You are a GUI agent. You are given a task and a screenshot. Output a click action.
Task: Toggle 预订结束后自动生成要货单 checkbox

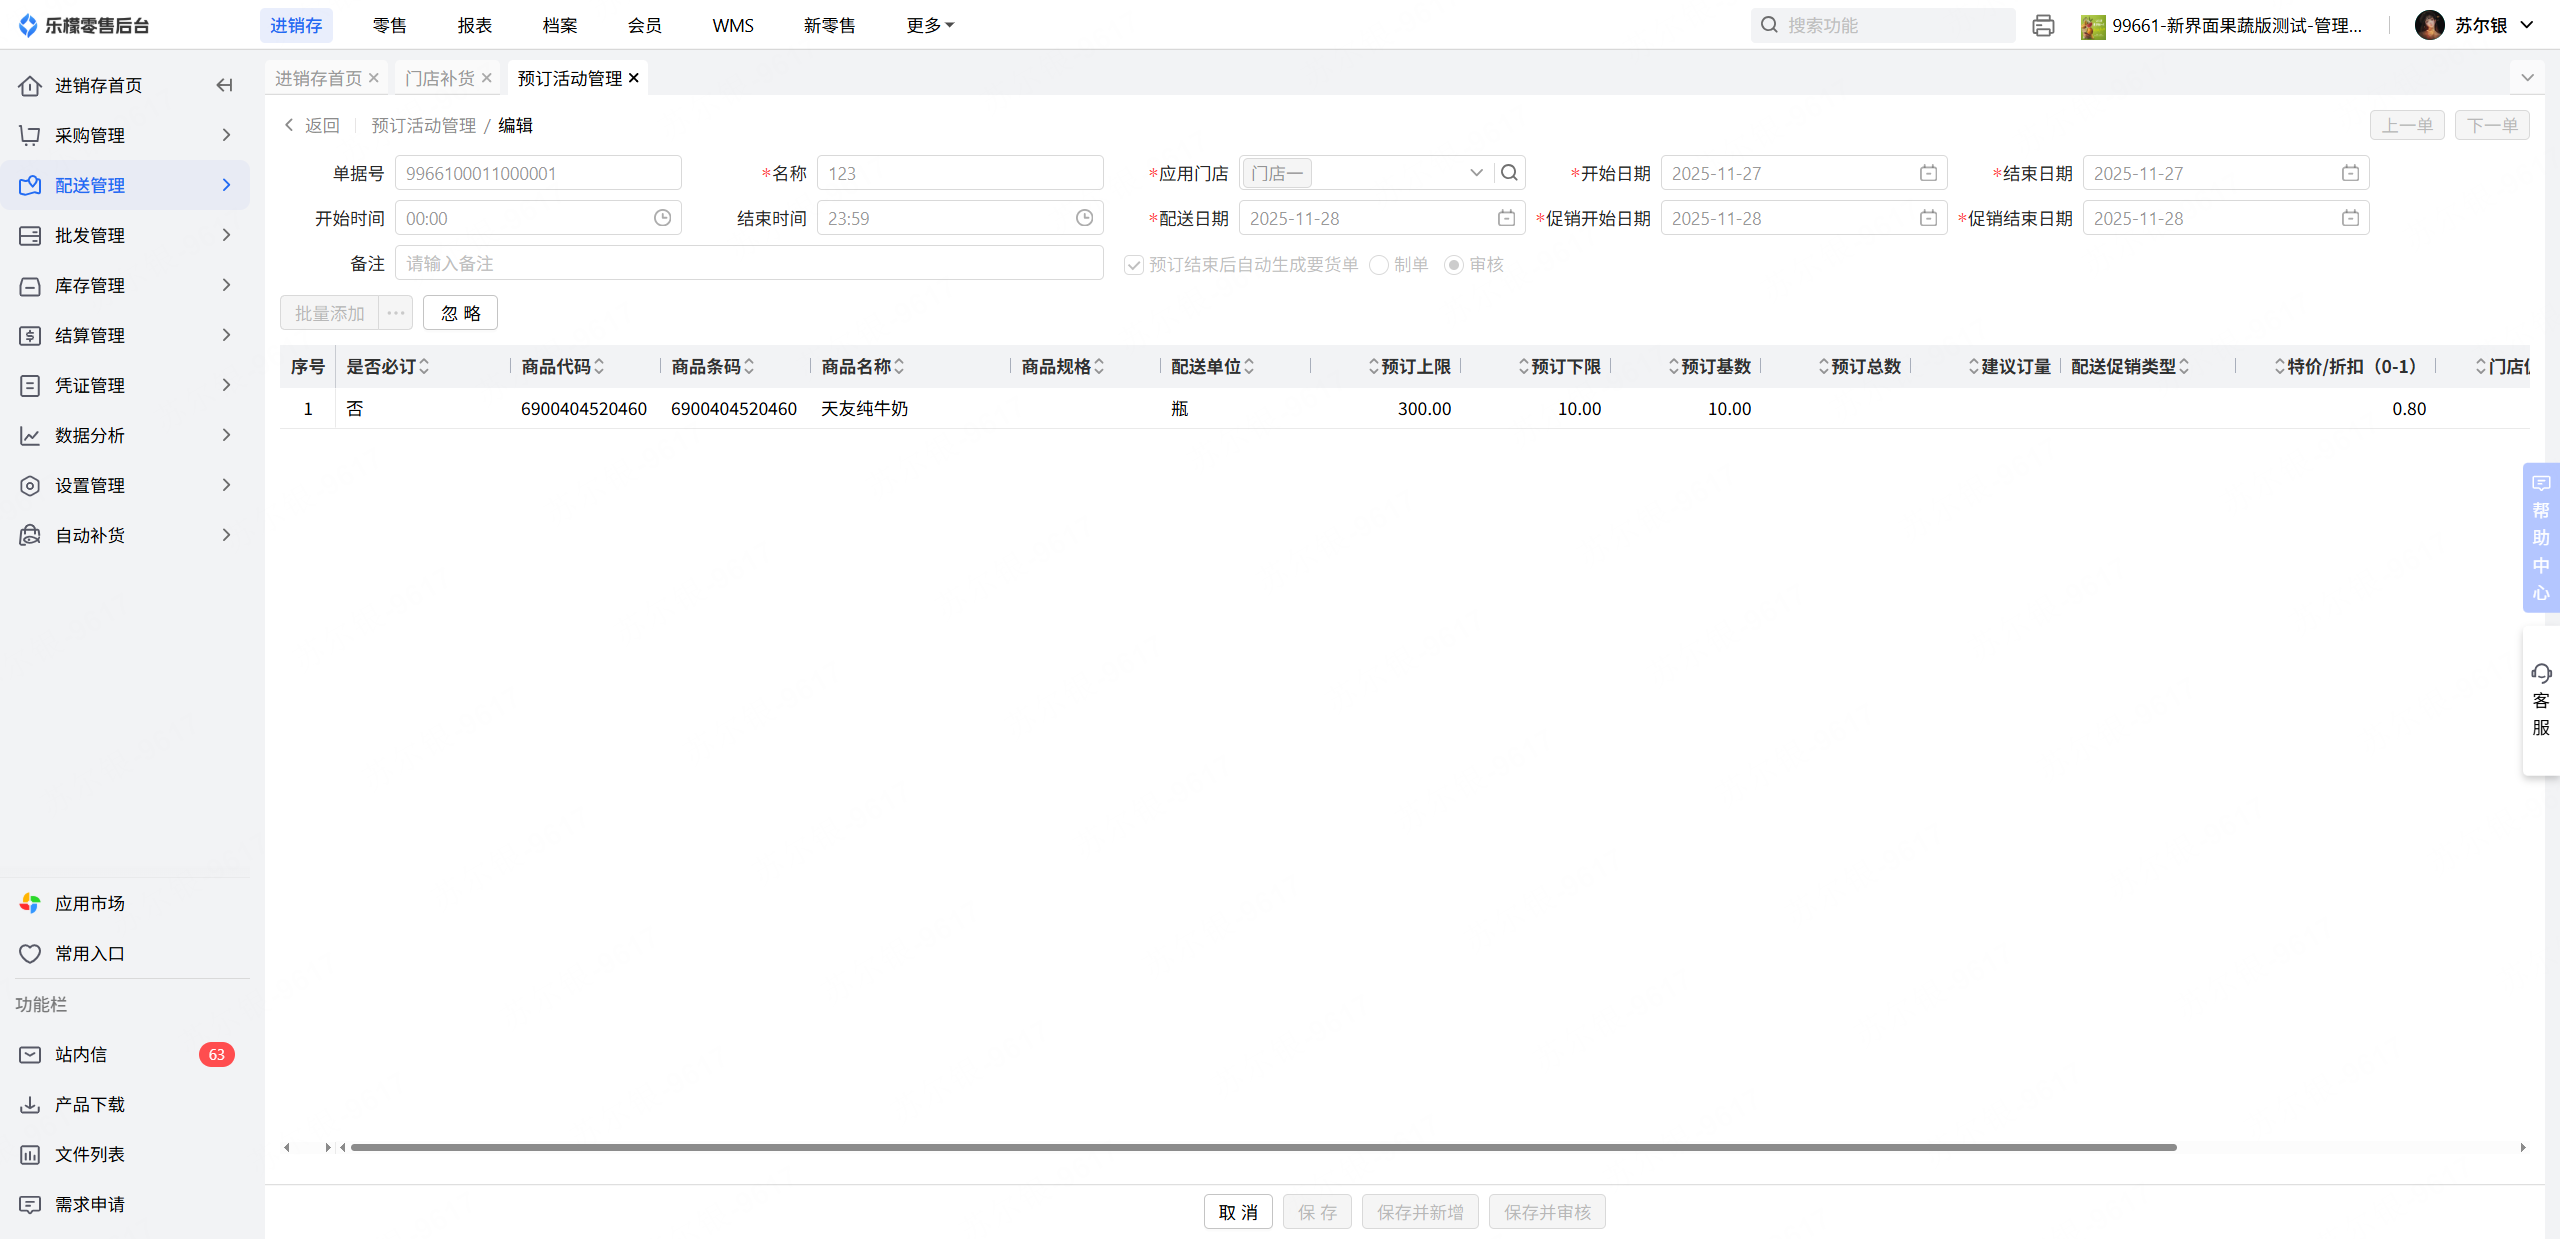(1133, 265)
